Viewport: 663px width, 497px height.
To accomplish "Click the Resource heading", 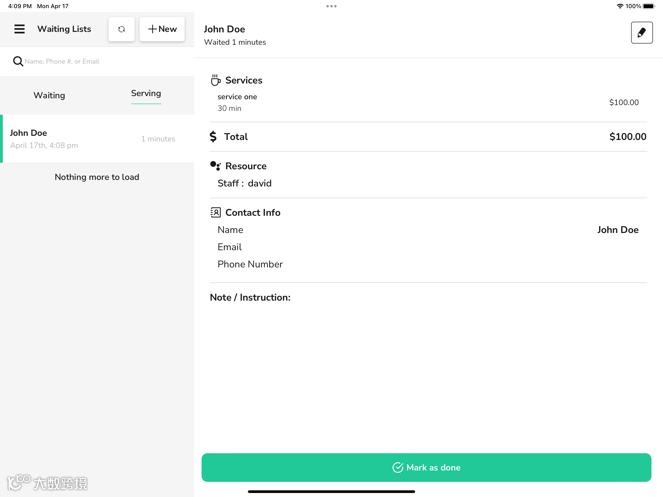I will coord(246,166).
